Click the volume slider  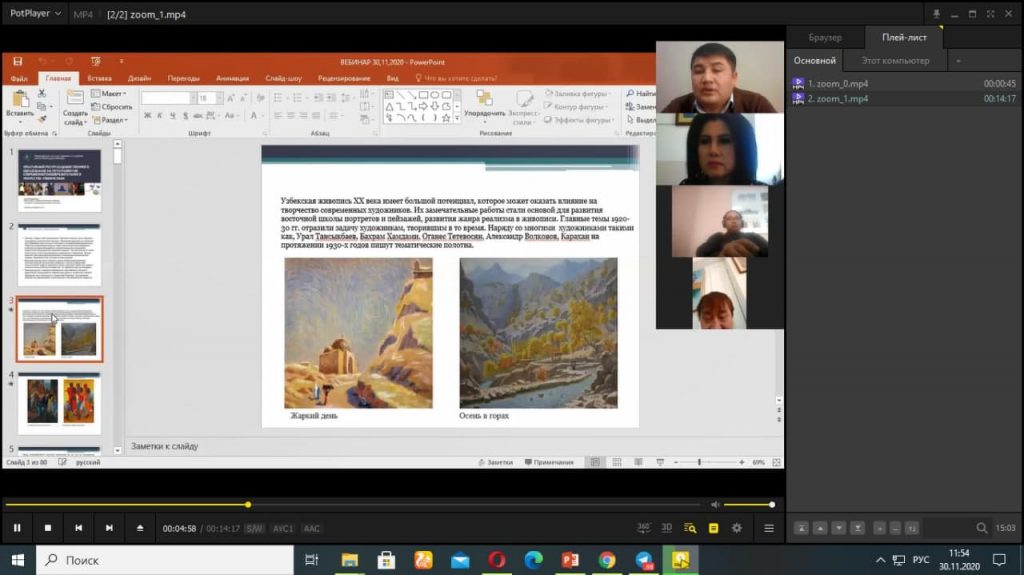click(x=748, y=504)
